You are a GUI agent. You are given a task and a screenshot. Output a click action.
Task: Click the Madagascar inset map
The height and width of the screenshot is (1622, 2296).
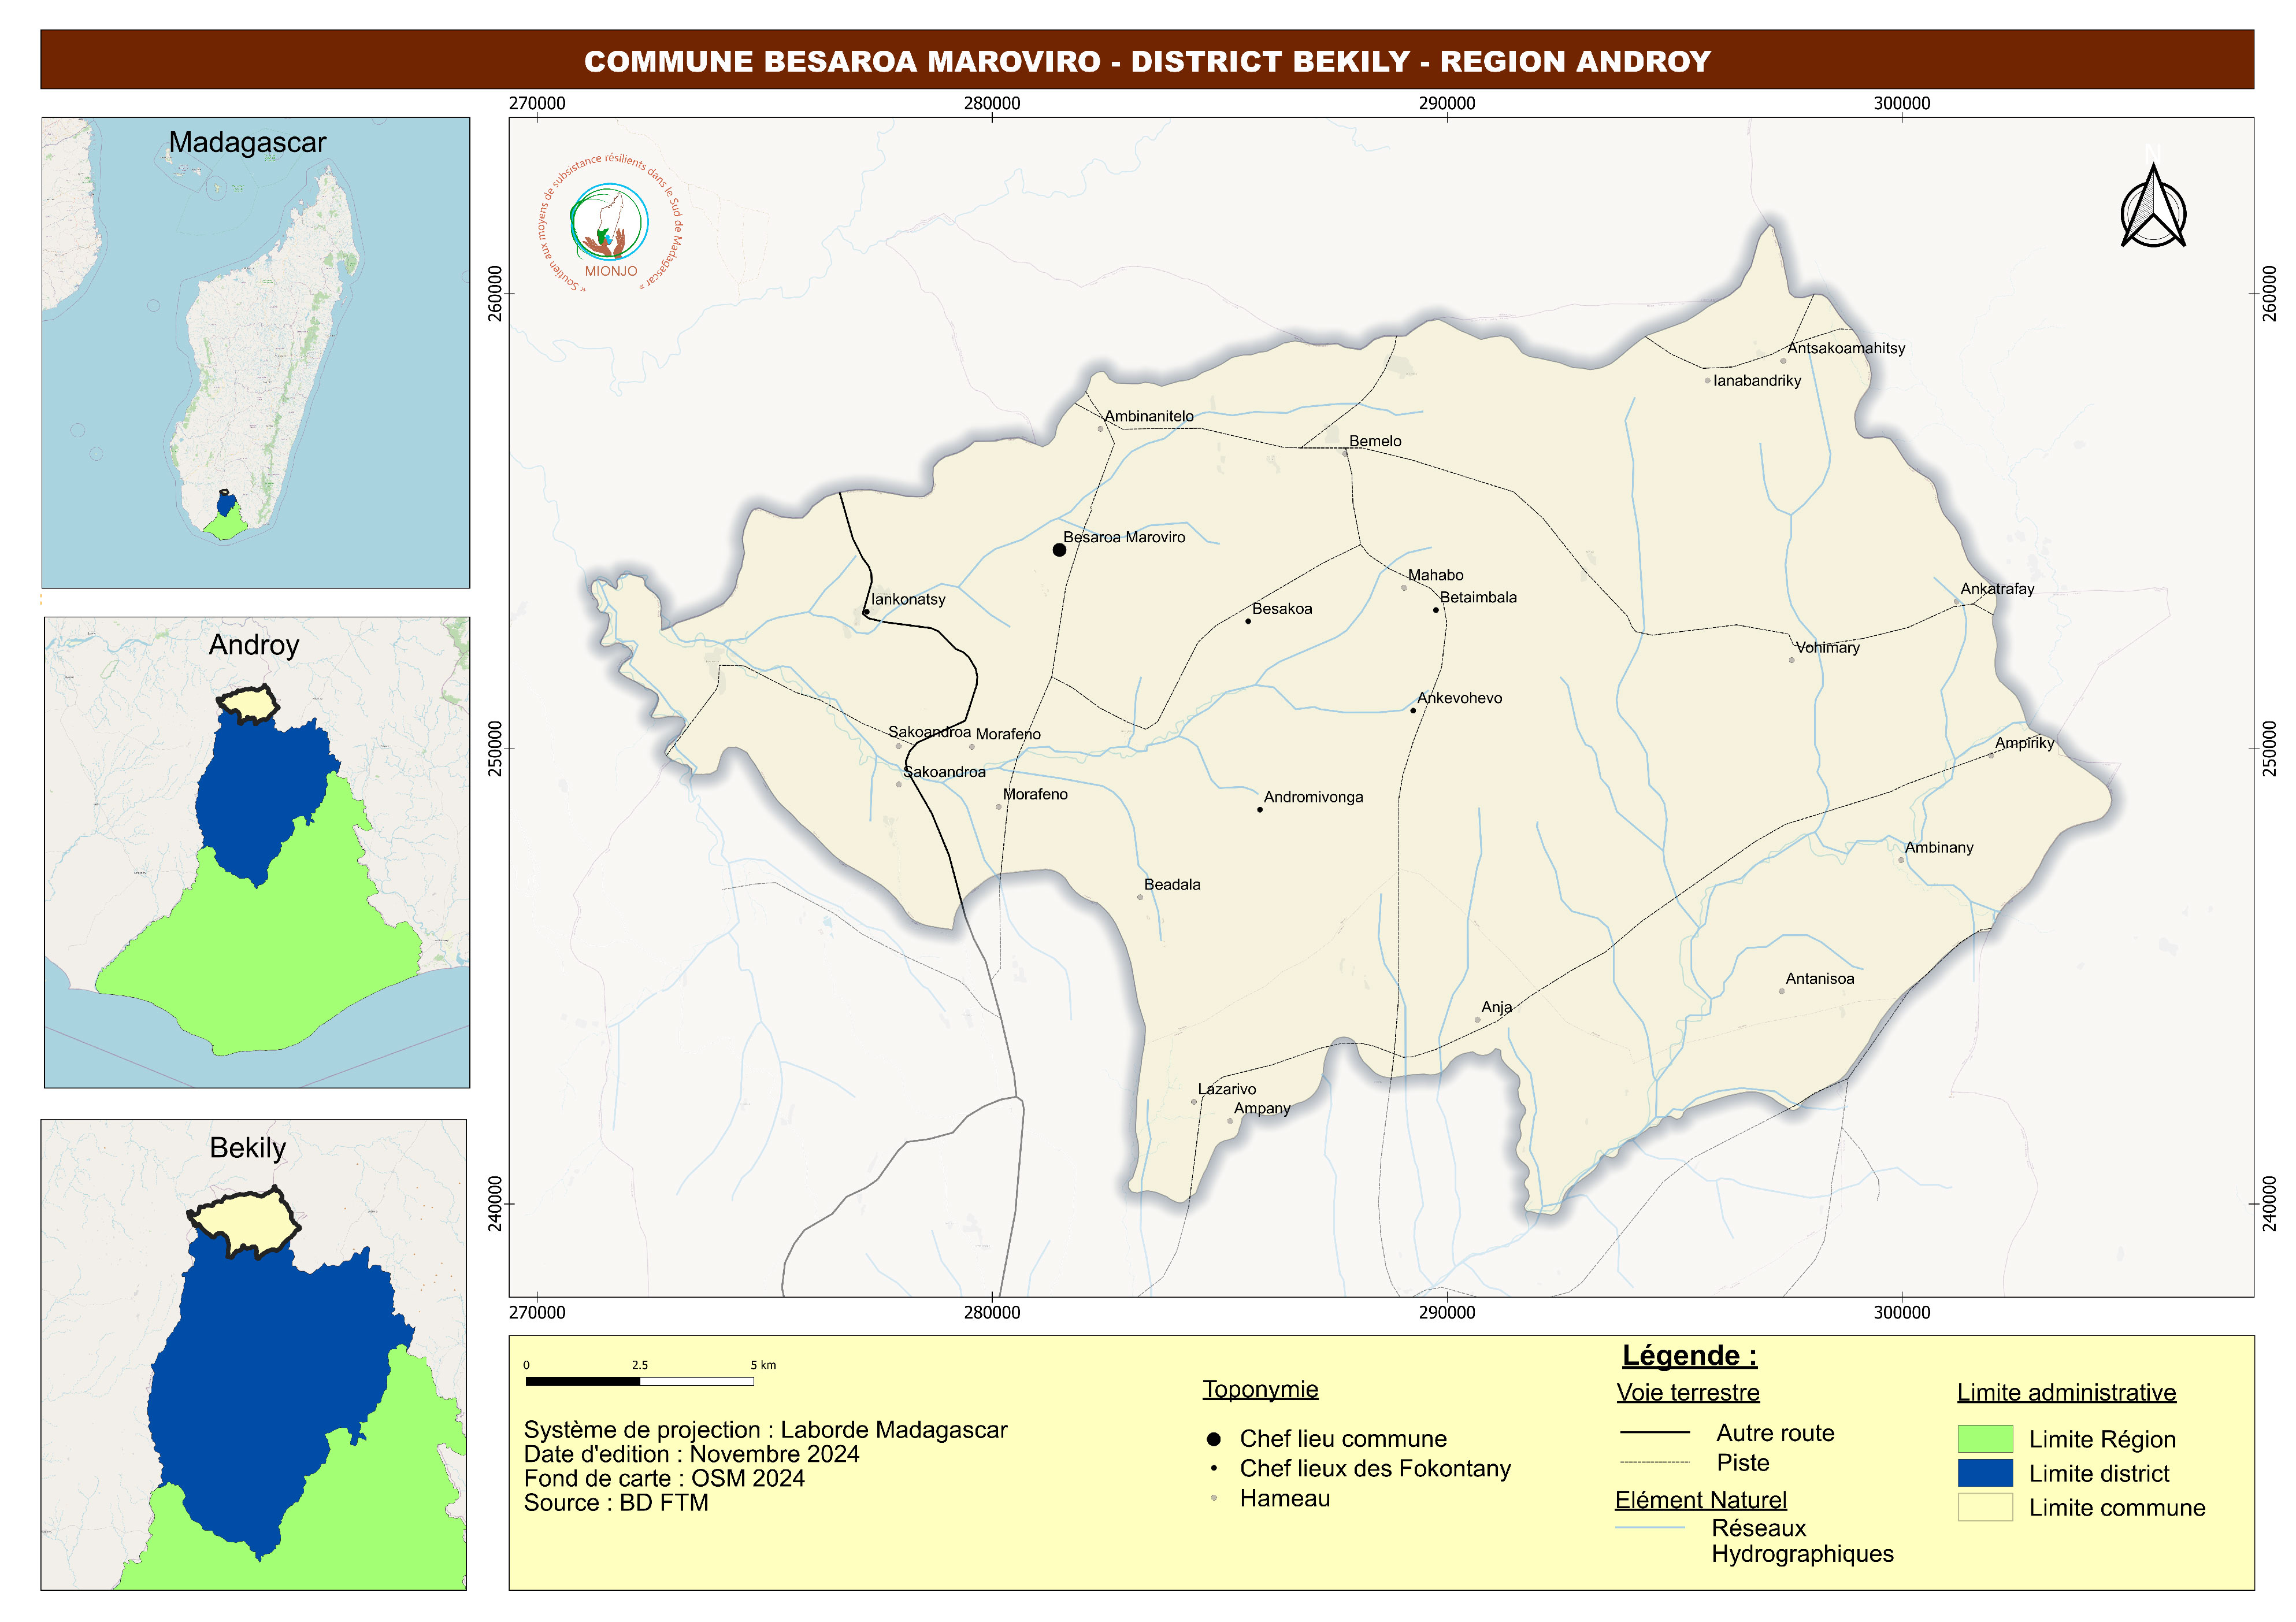(255, 352)
